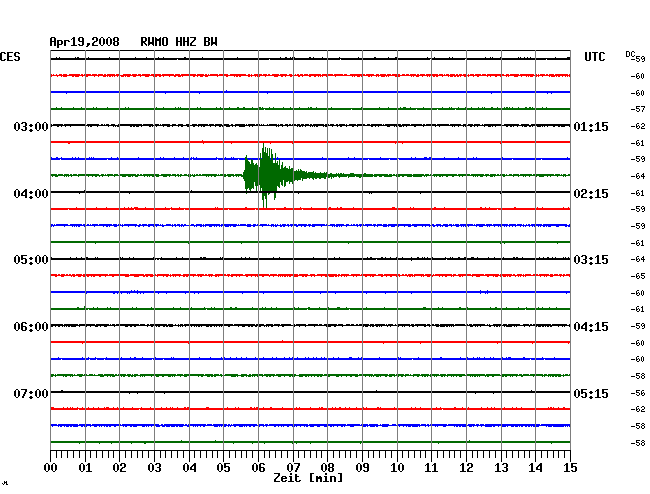650x494 pixels.
Task: Click minute 15 on the time axis
Action: [570, 467]
